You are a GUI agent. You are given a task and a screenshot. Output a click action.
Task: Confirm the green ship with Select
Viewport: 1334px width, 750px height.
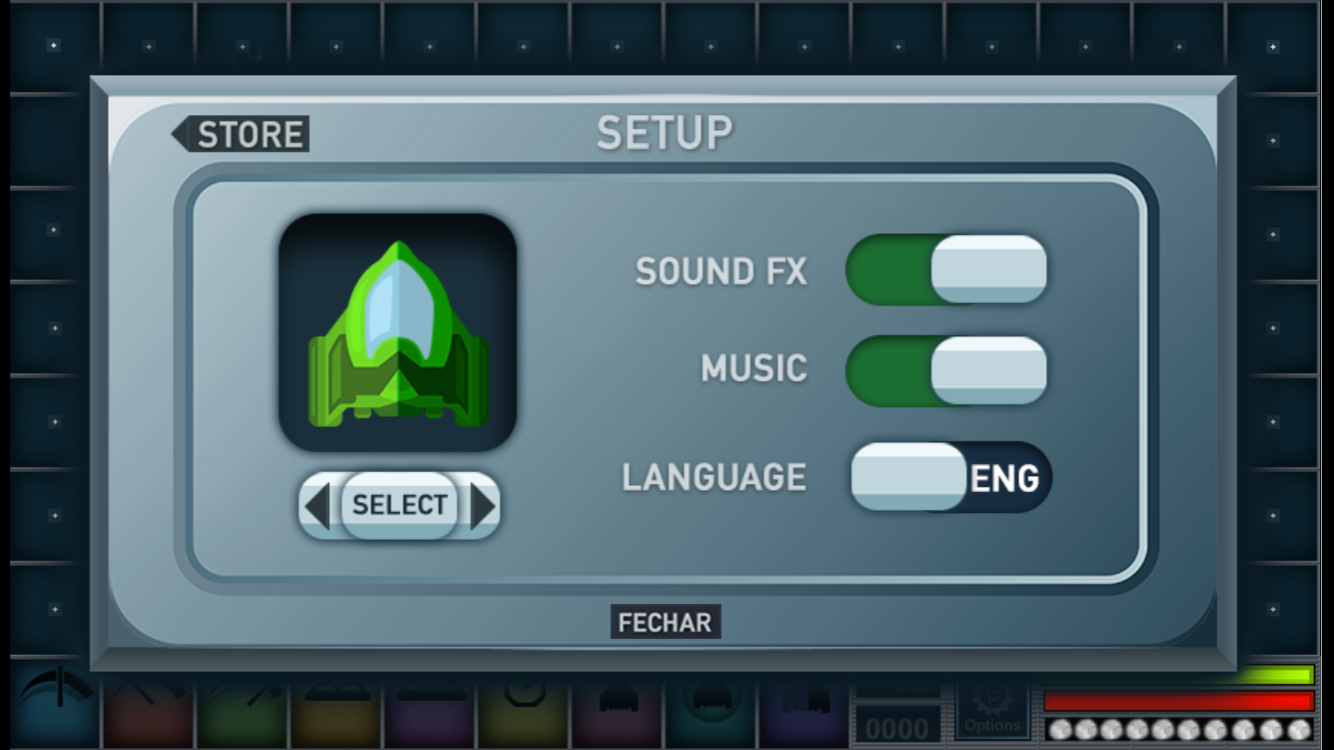coord(399,505)
